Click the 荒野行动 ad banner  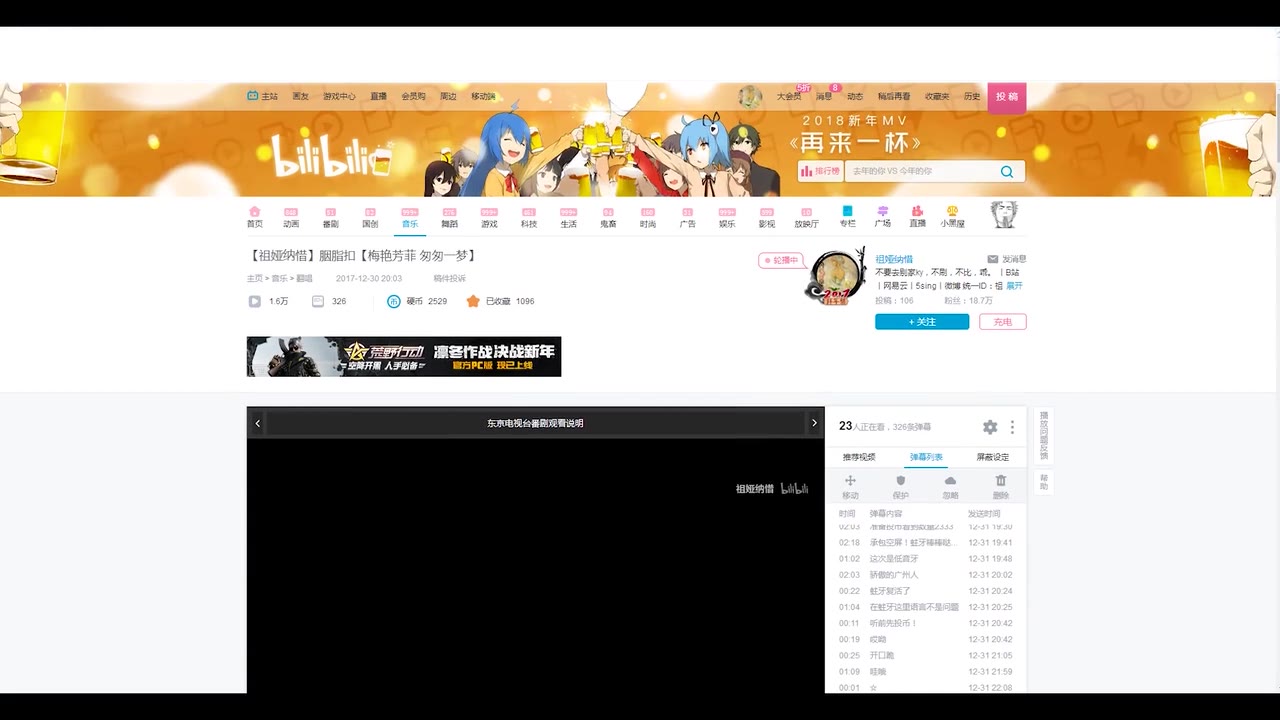click(x=404, y=356)
